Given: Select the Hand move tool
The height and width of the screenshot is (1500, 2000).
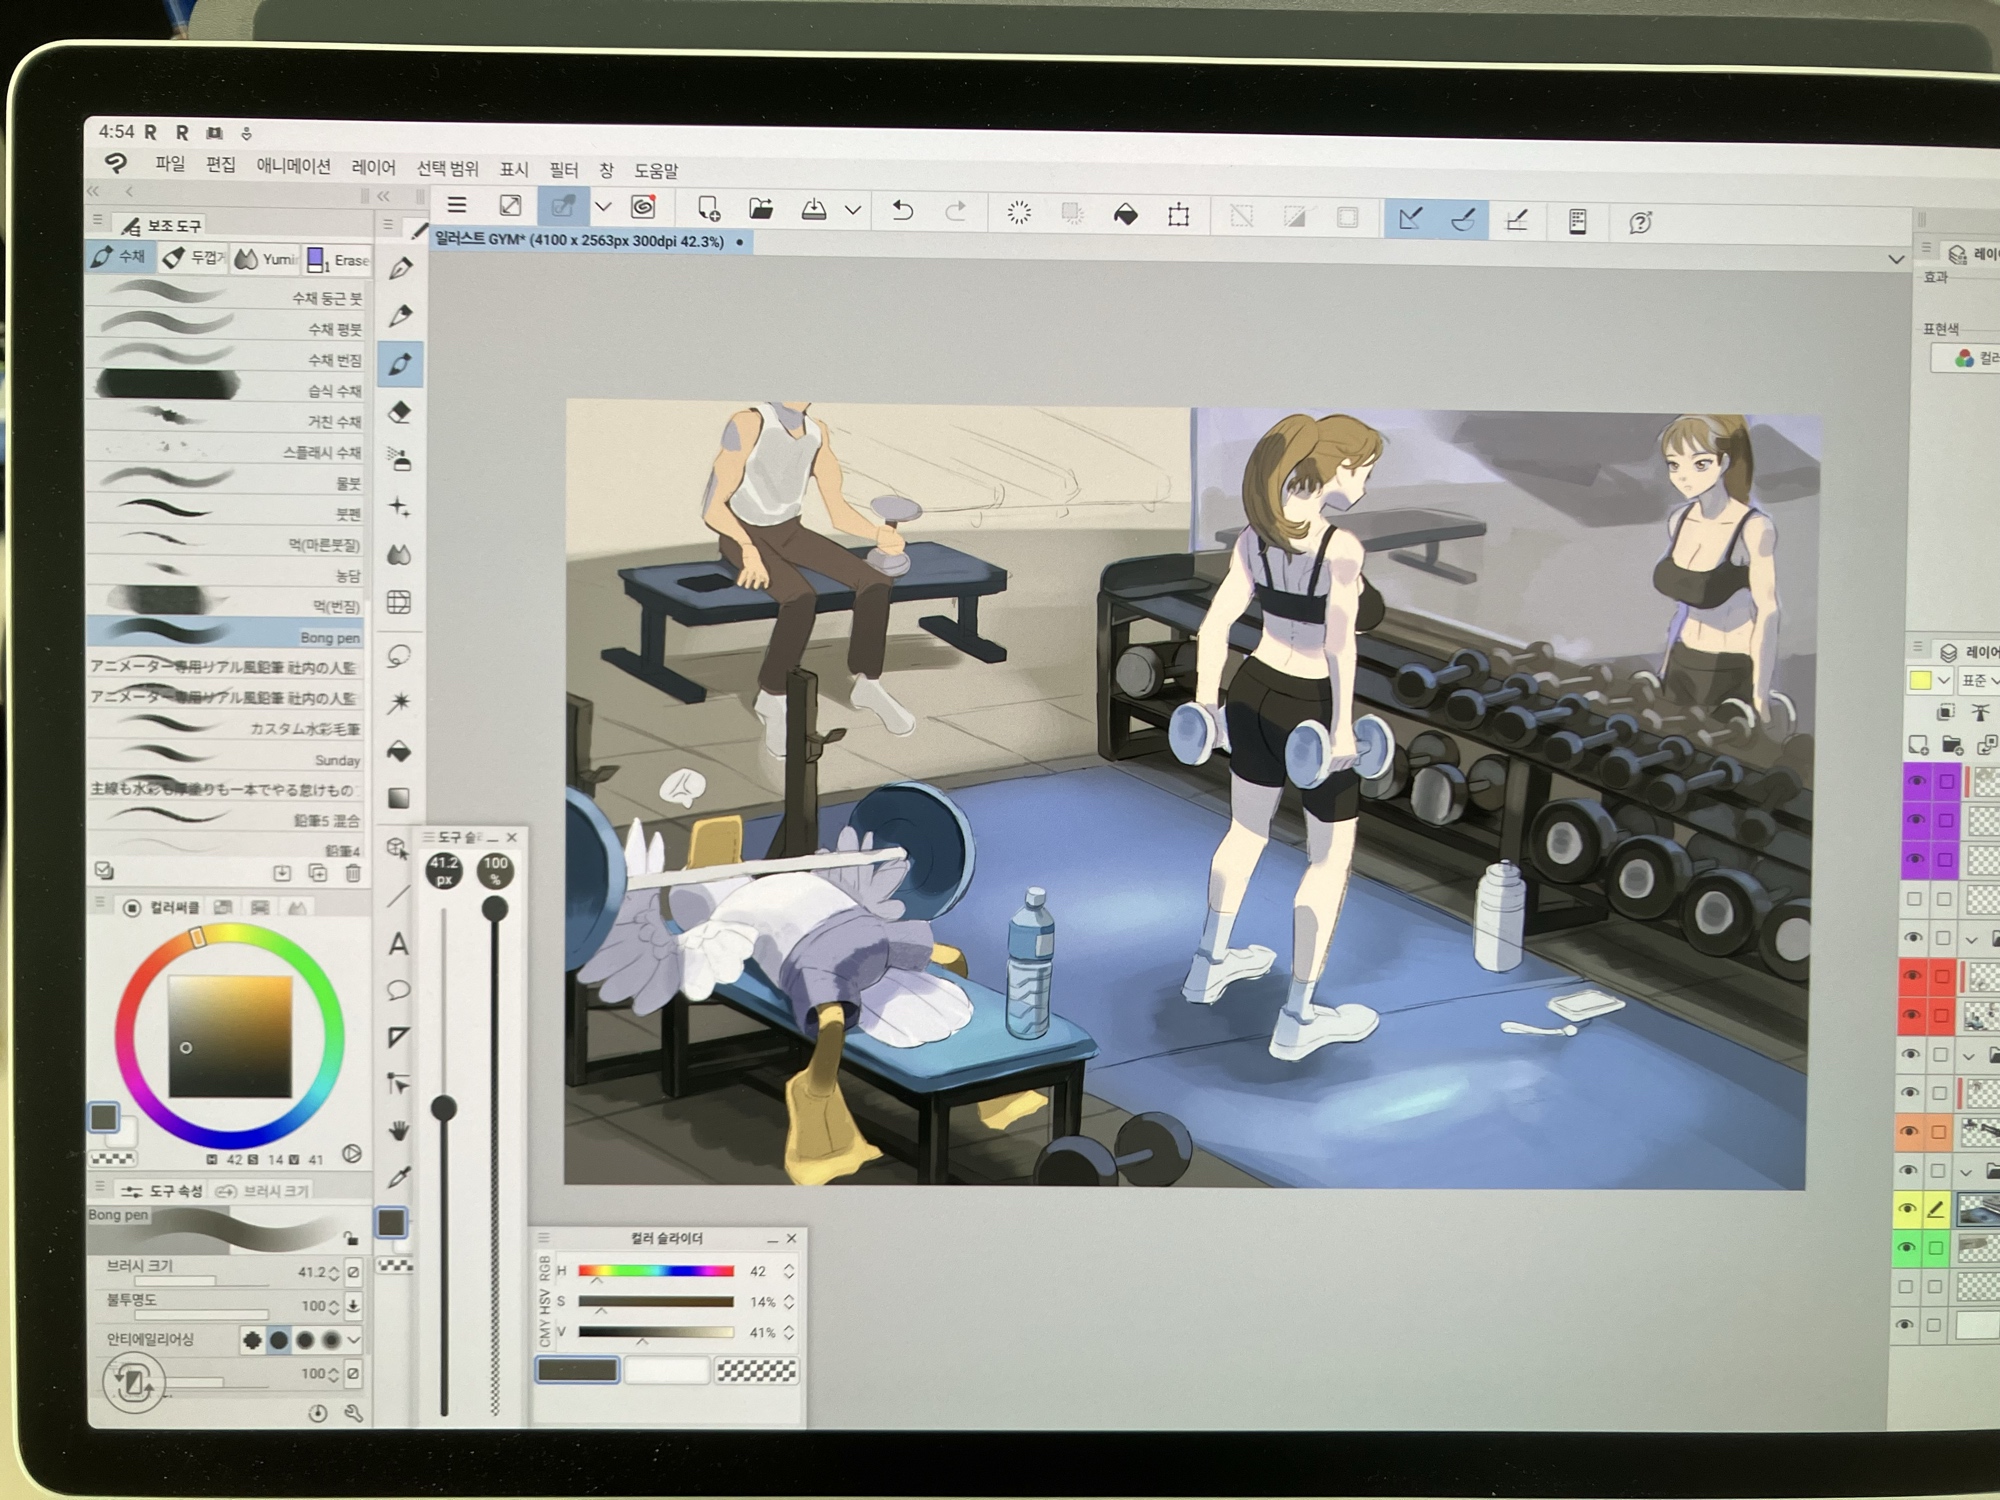Looking at the screenshot, I should [399, 1131].
